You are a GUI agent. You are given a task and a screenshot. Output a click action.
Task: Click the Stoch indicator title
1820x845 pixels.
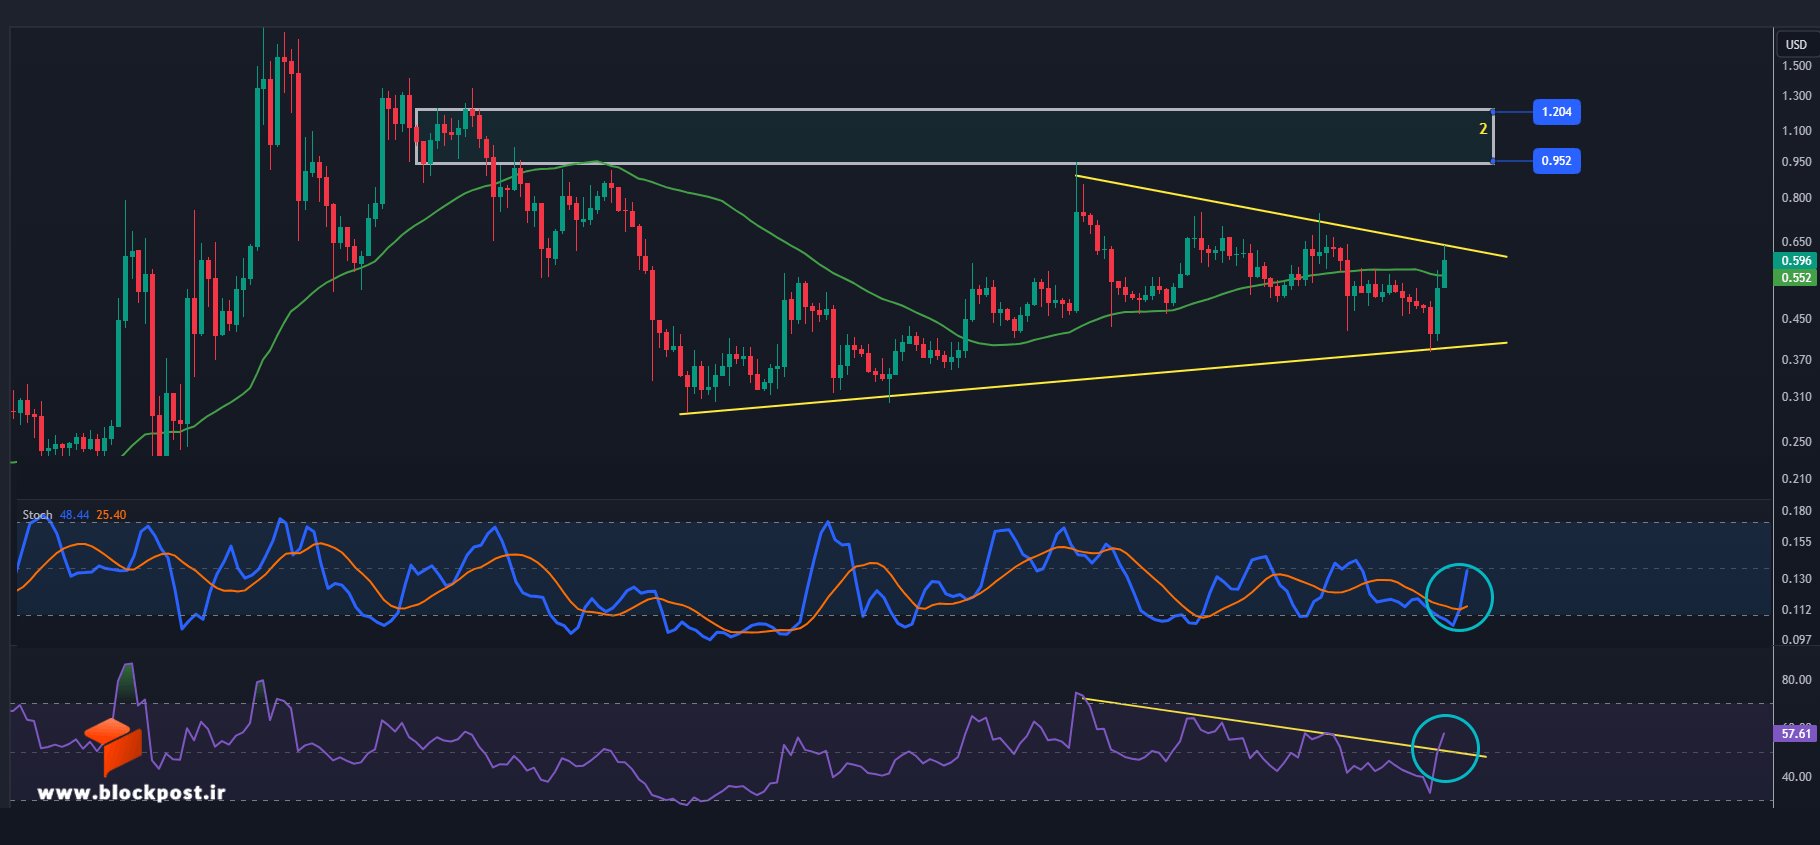coord(37,515)
